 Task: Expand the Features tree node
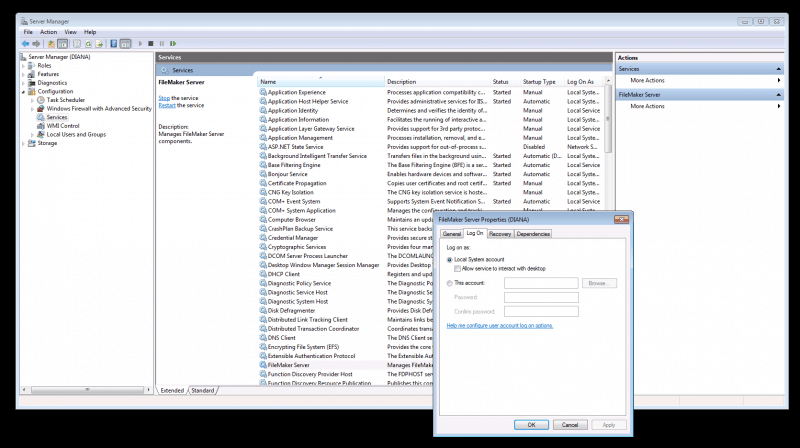23,74
